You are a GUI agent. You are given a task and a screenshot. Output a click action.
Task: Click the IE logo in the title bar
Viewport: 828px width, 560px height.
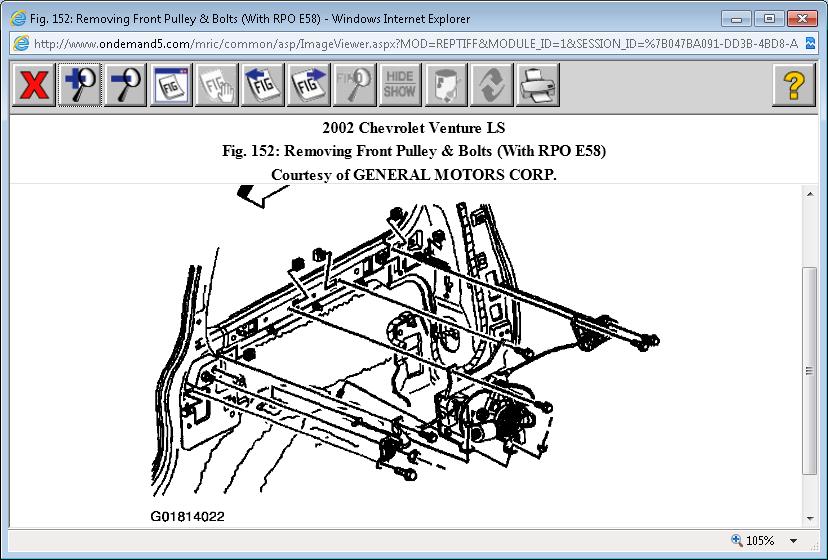[x=18, y=18]
